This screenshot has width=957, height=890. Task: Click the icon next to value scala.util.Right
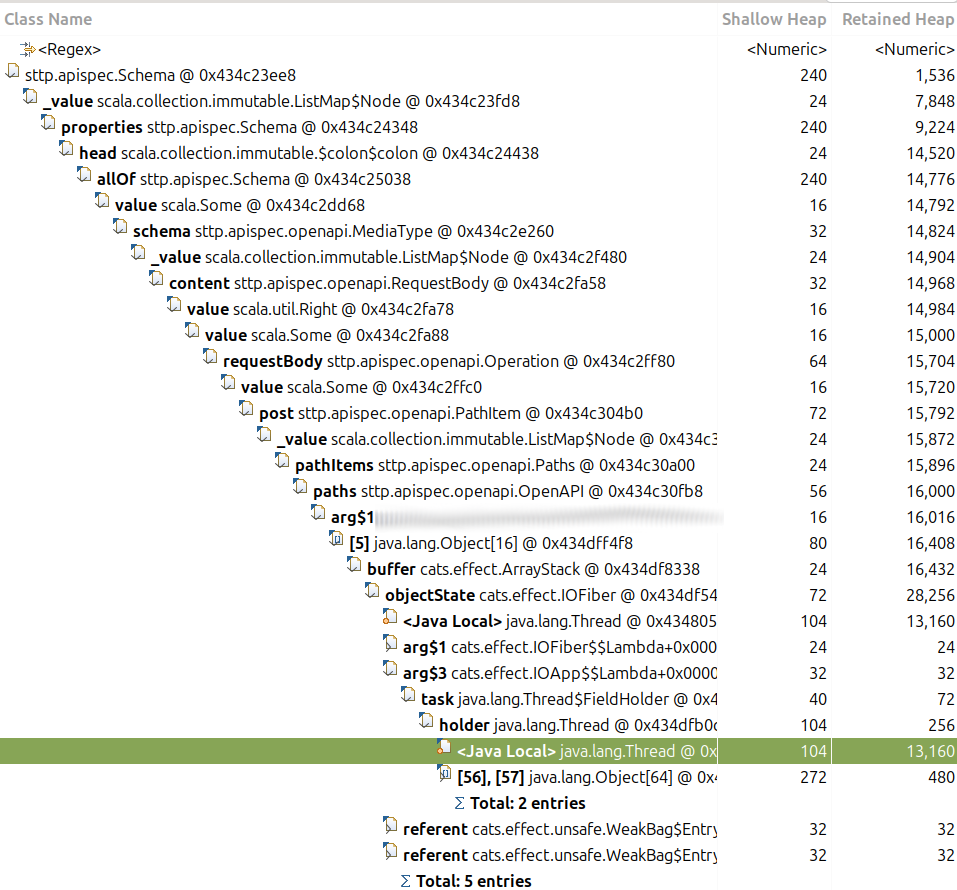coord(174,305)
